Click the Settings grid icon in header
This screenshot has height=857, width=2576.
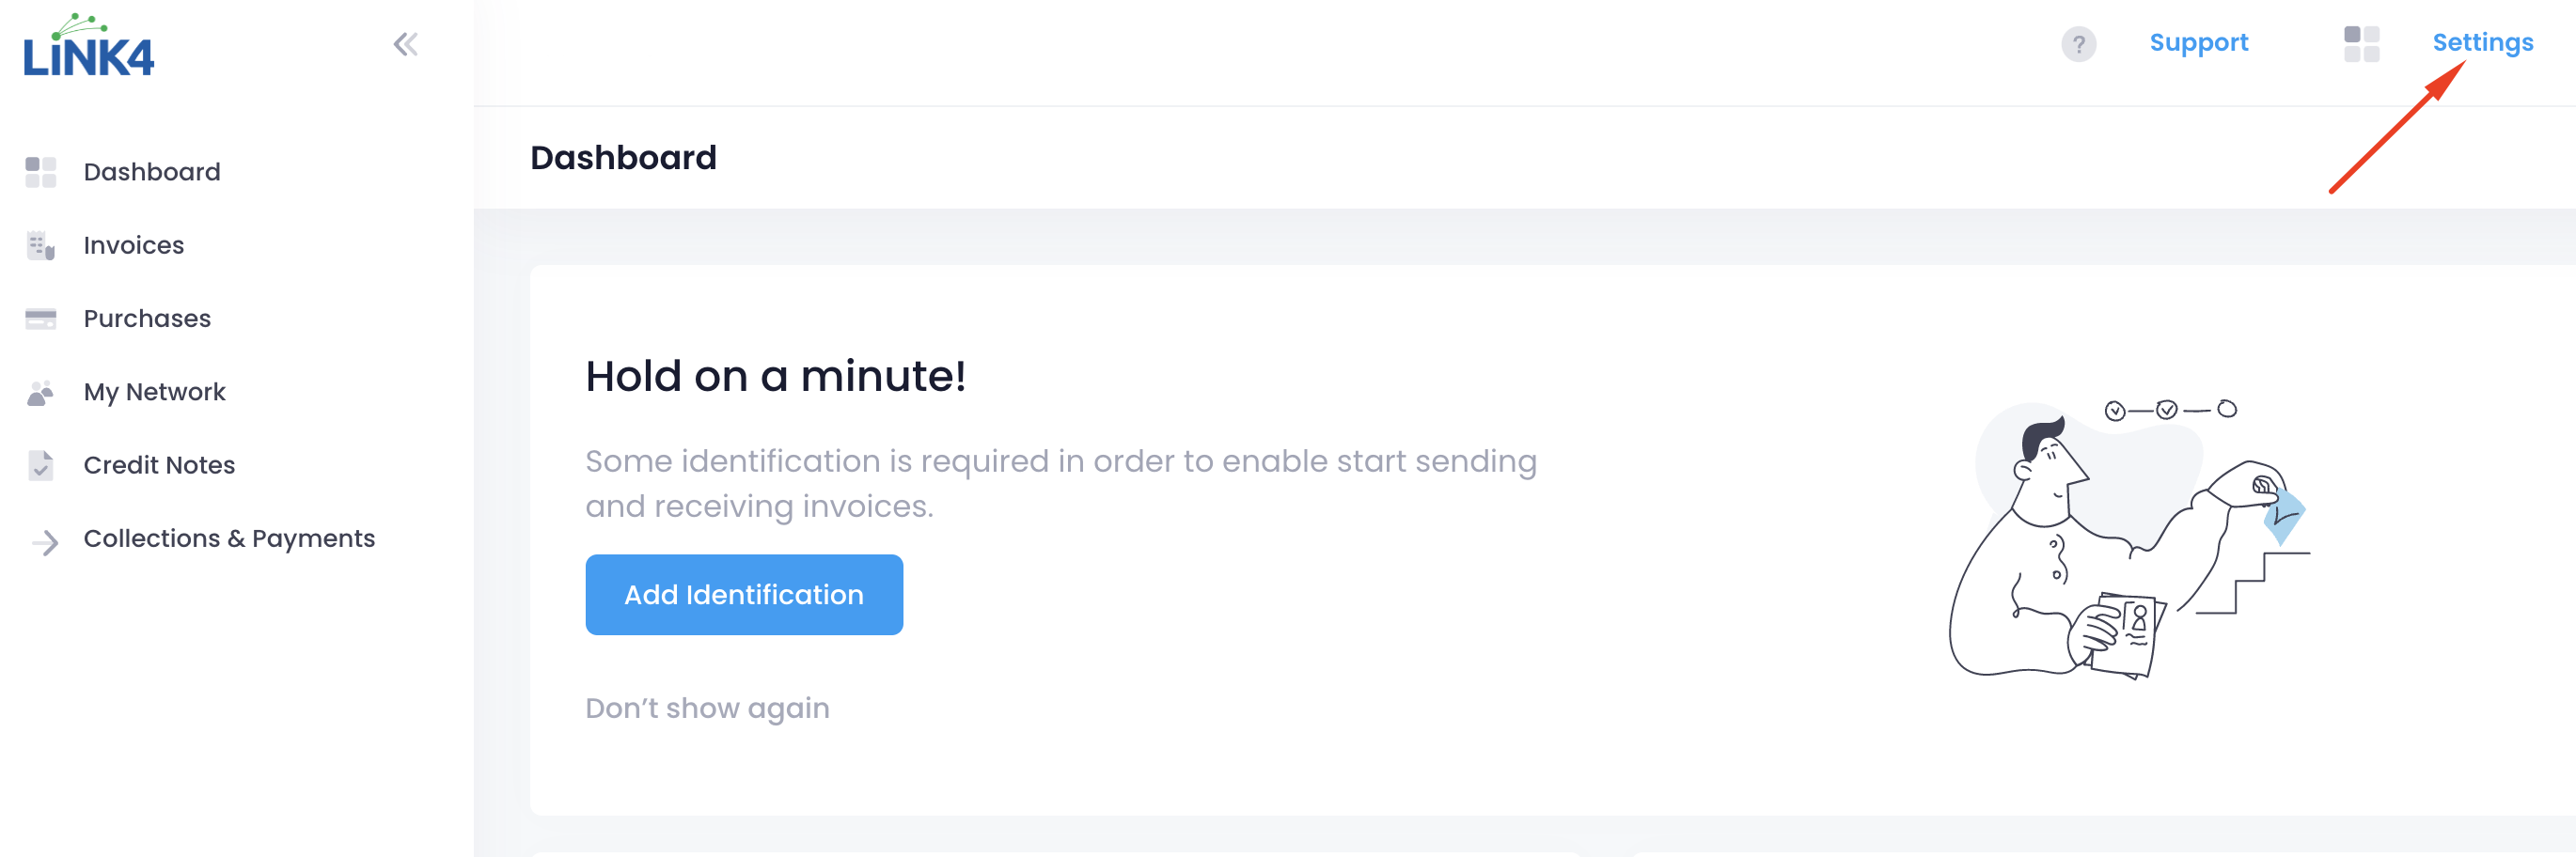point(2361,44)
